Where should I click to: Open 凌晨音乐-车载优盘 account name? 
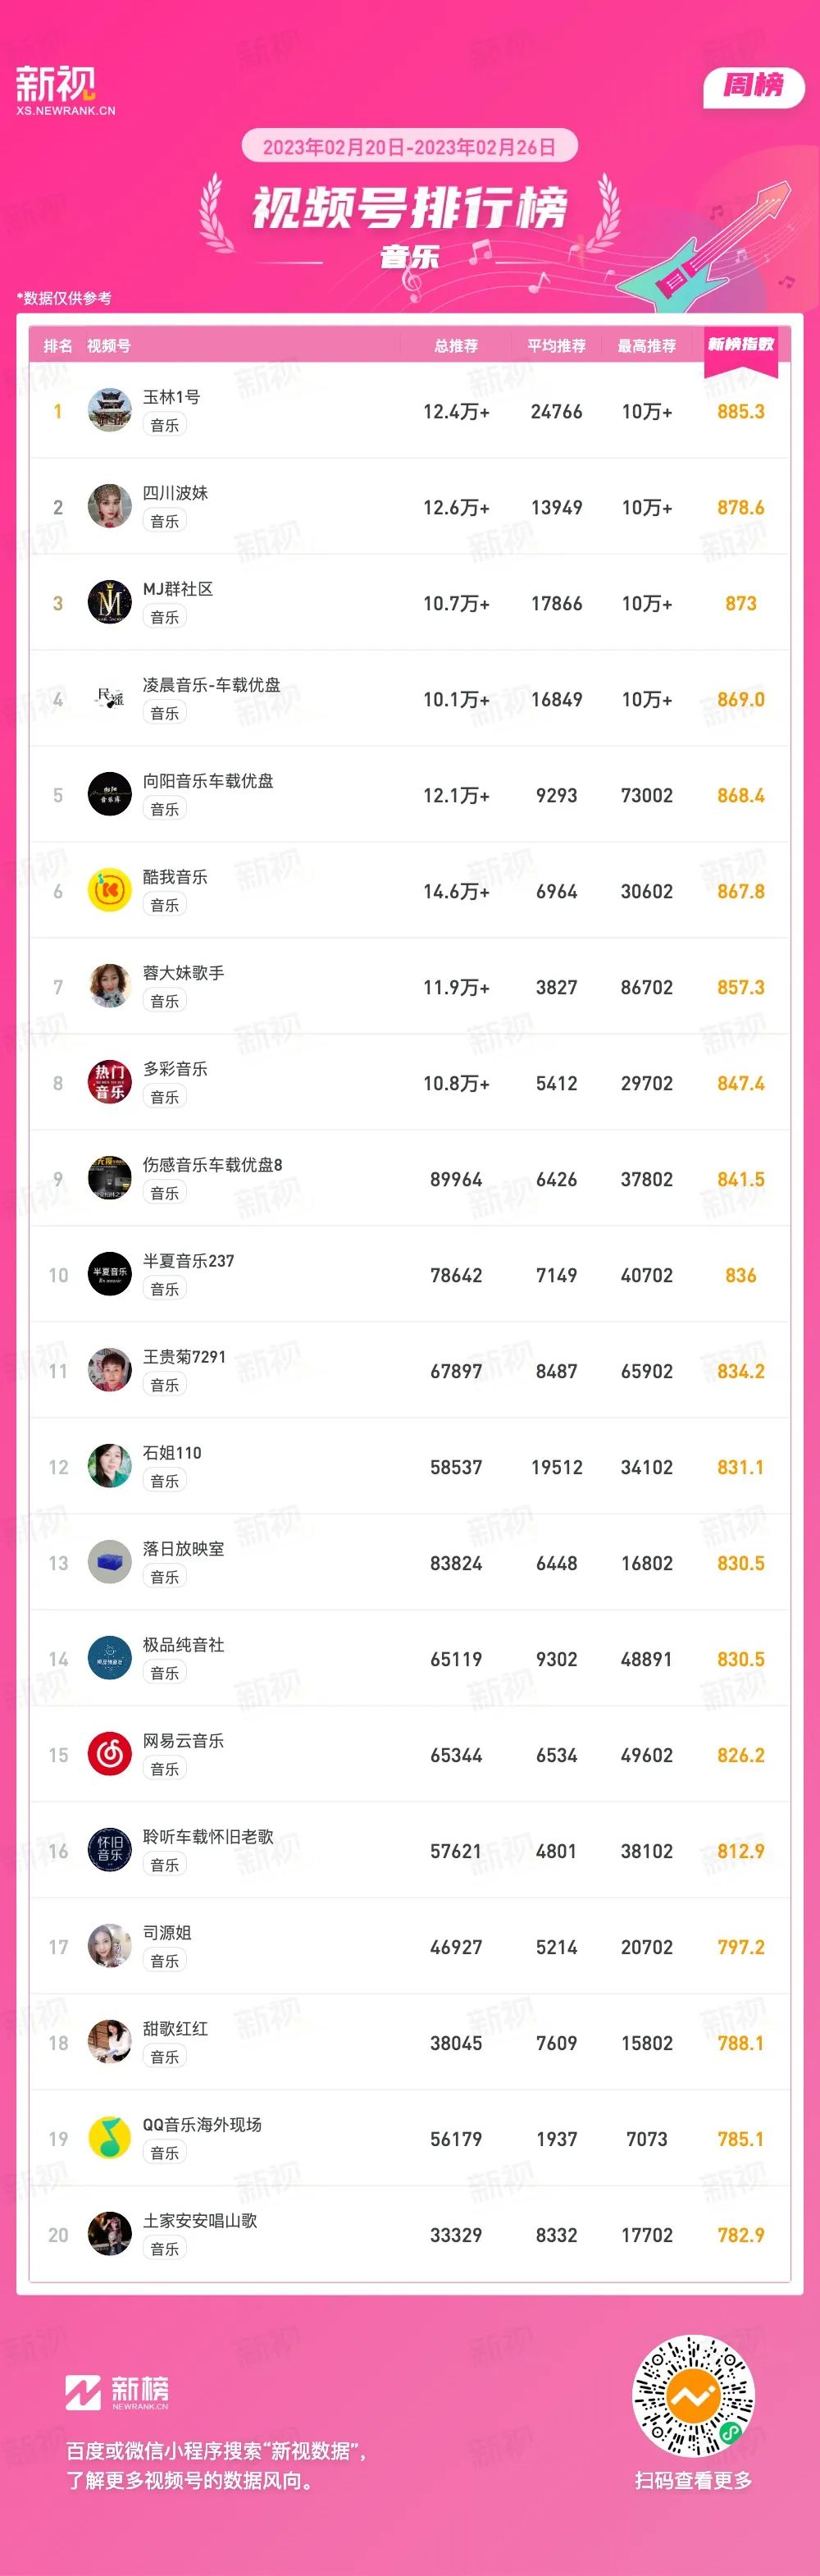tap(212, 685)
